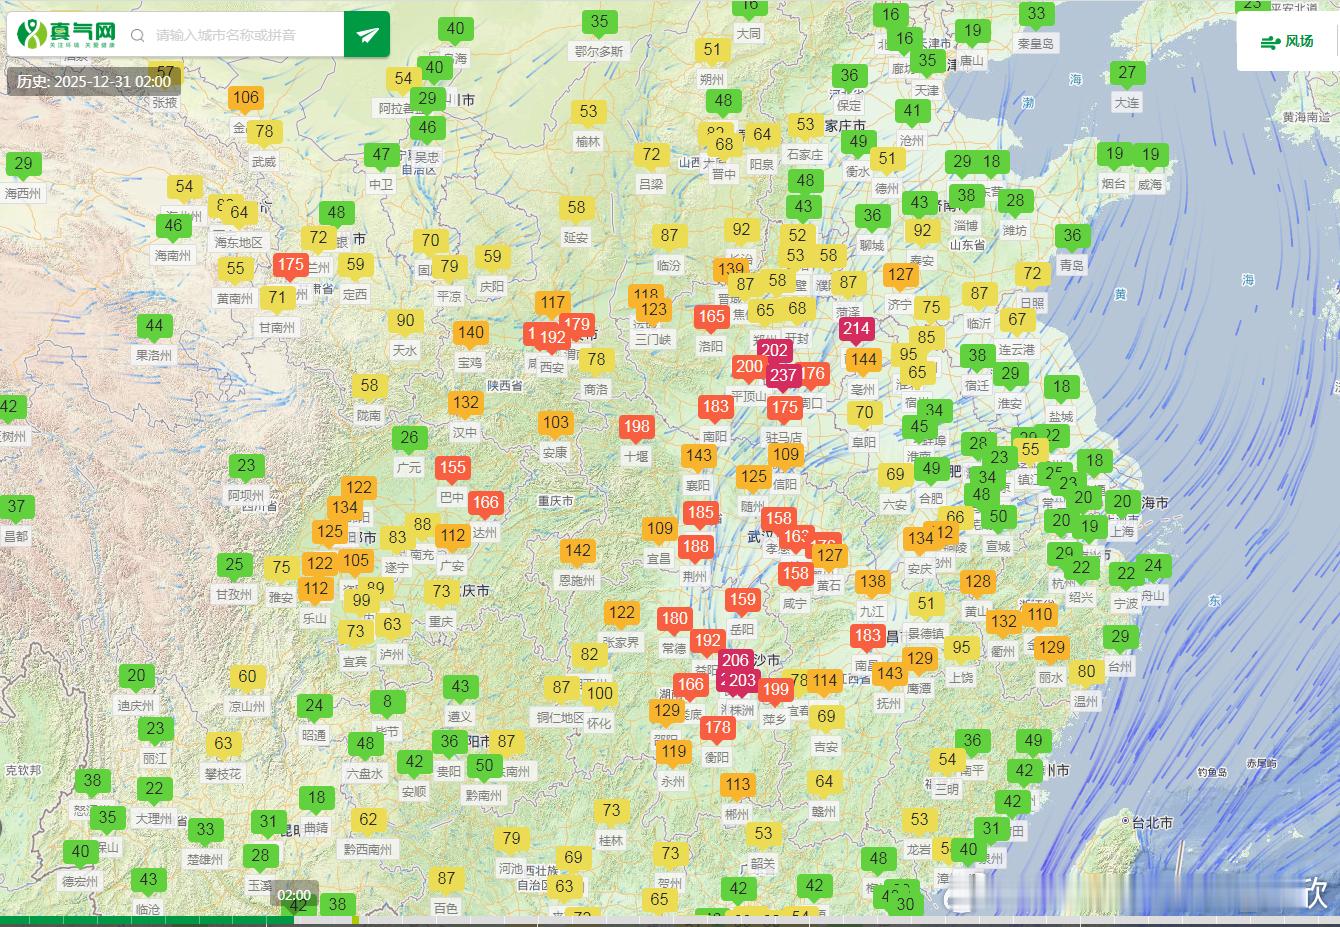The image size is (1340, 927).
Task: Select the 36 marker above 南平
Action: point(972,742)
